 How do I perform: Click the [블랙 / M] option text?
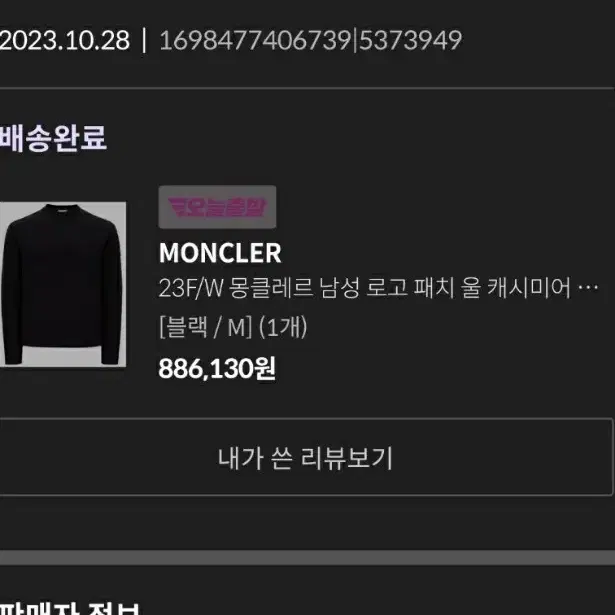tap(205, 327)
